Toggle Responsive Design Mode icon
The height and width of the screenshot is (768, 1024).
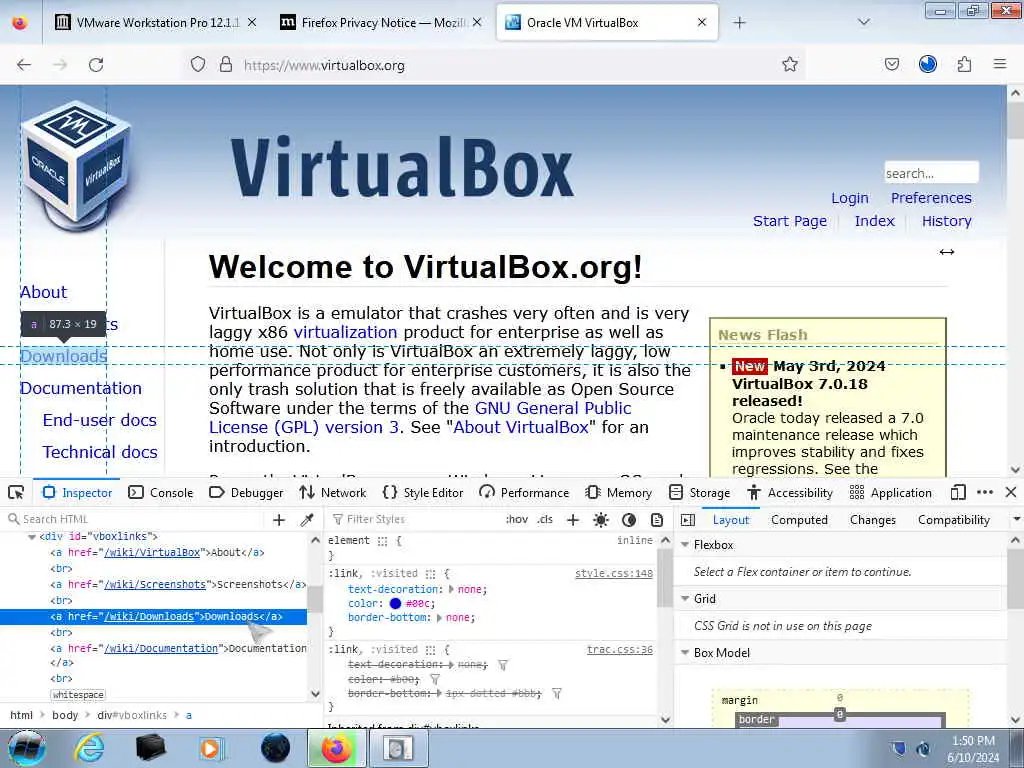coord(958,492)
